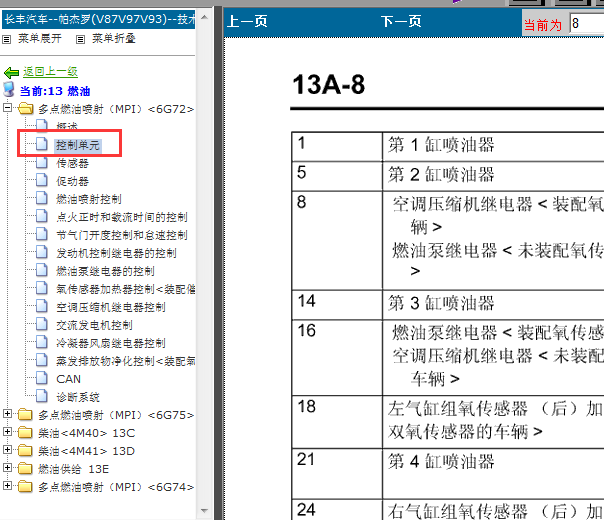This screenshot has height=520, width=604.
Task: Click the page icon beside 燃油喷射控制
Action: [42, 198]
